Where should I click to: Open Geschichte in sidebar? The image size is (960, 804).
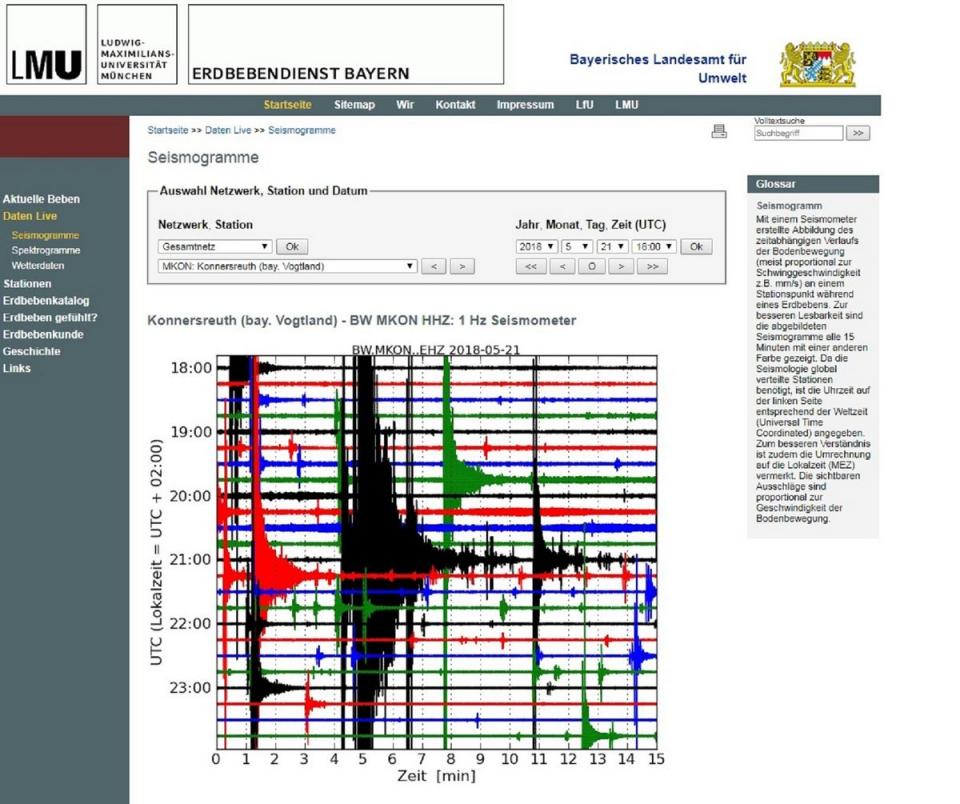click(32, 351)
